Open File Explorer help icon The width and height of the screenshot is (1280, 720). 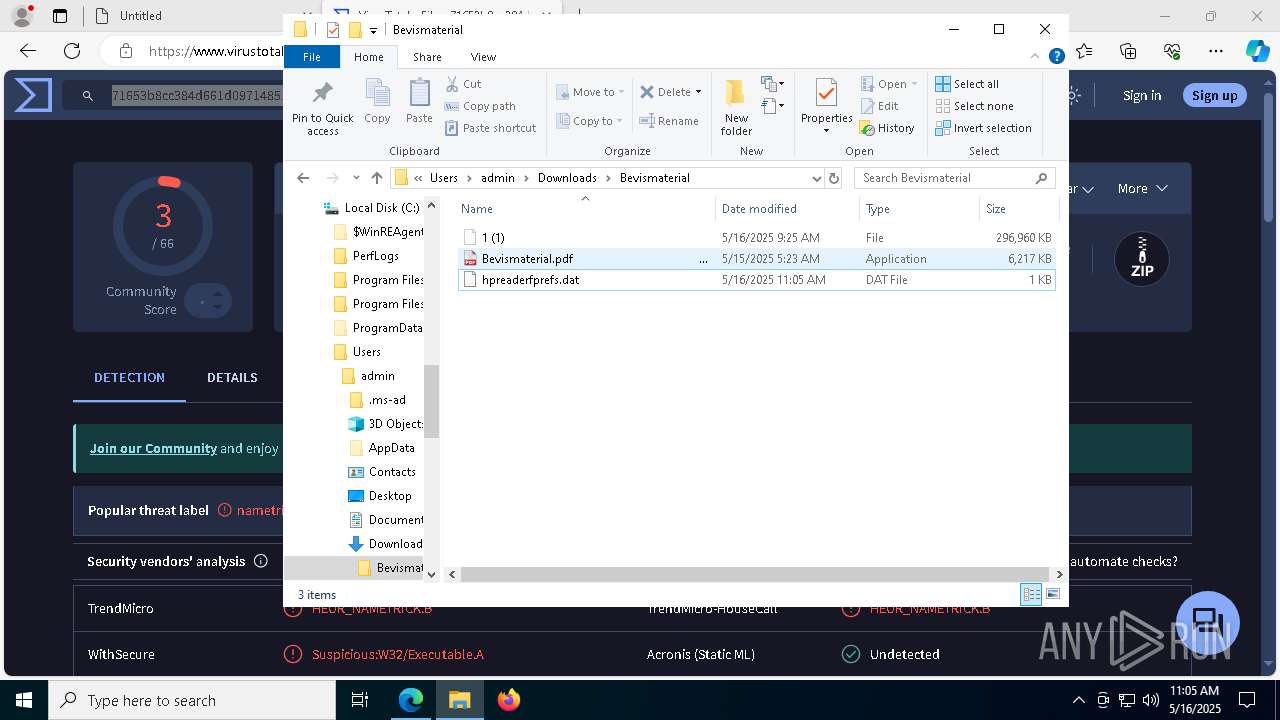tap(1056, 57)
